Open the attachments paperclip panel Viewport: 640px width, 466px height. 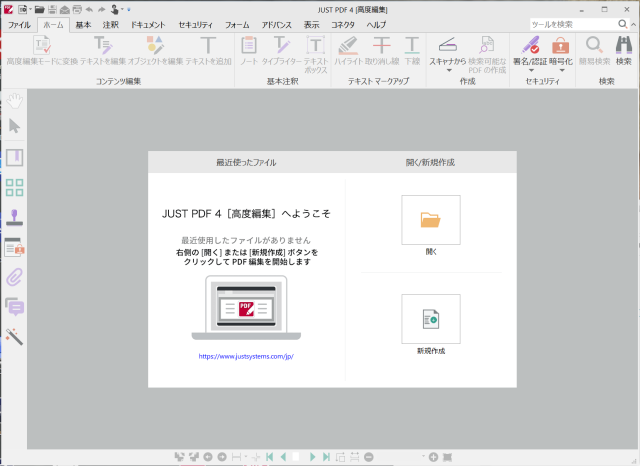tap(14, 277)
